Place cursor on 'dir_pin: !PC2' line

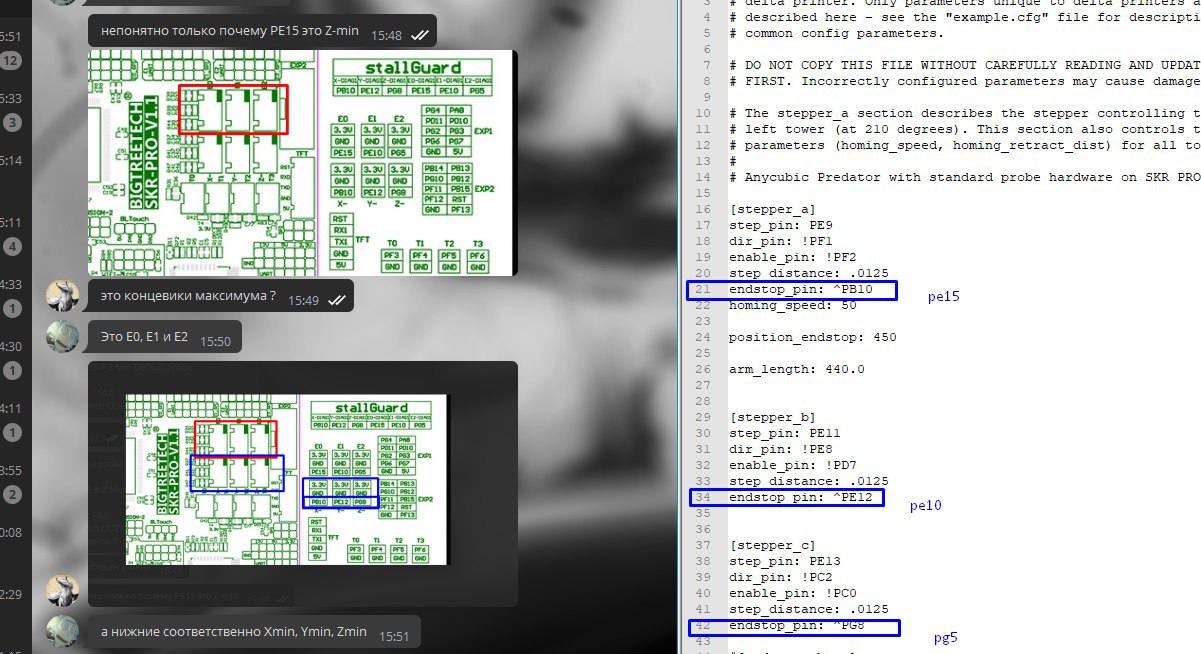coord(780,577)
